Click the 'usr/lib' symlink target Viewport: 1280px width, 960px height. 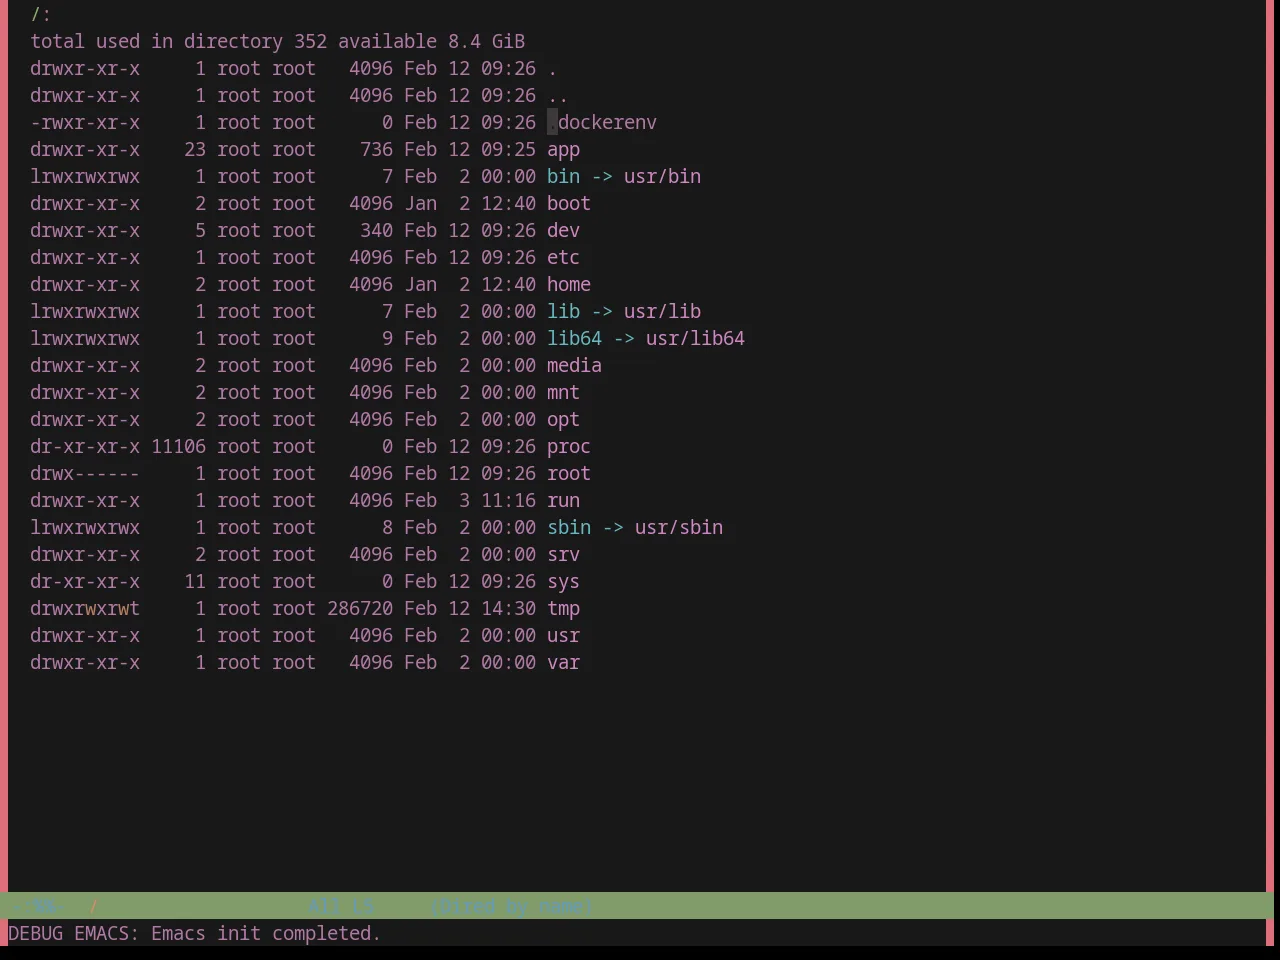662,311
